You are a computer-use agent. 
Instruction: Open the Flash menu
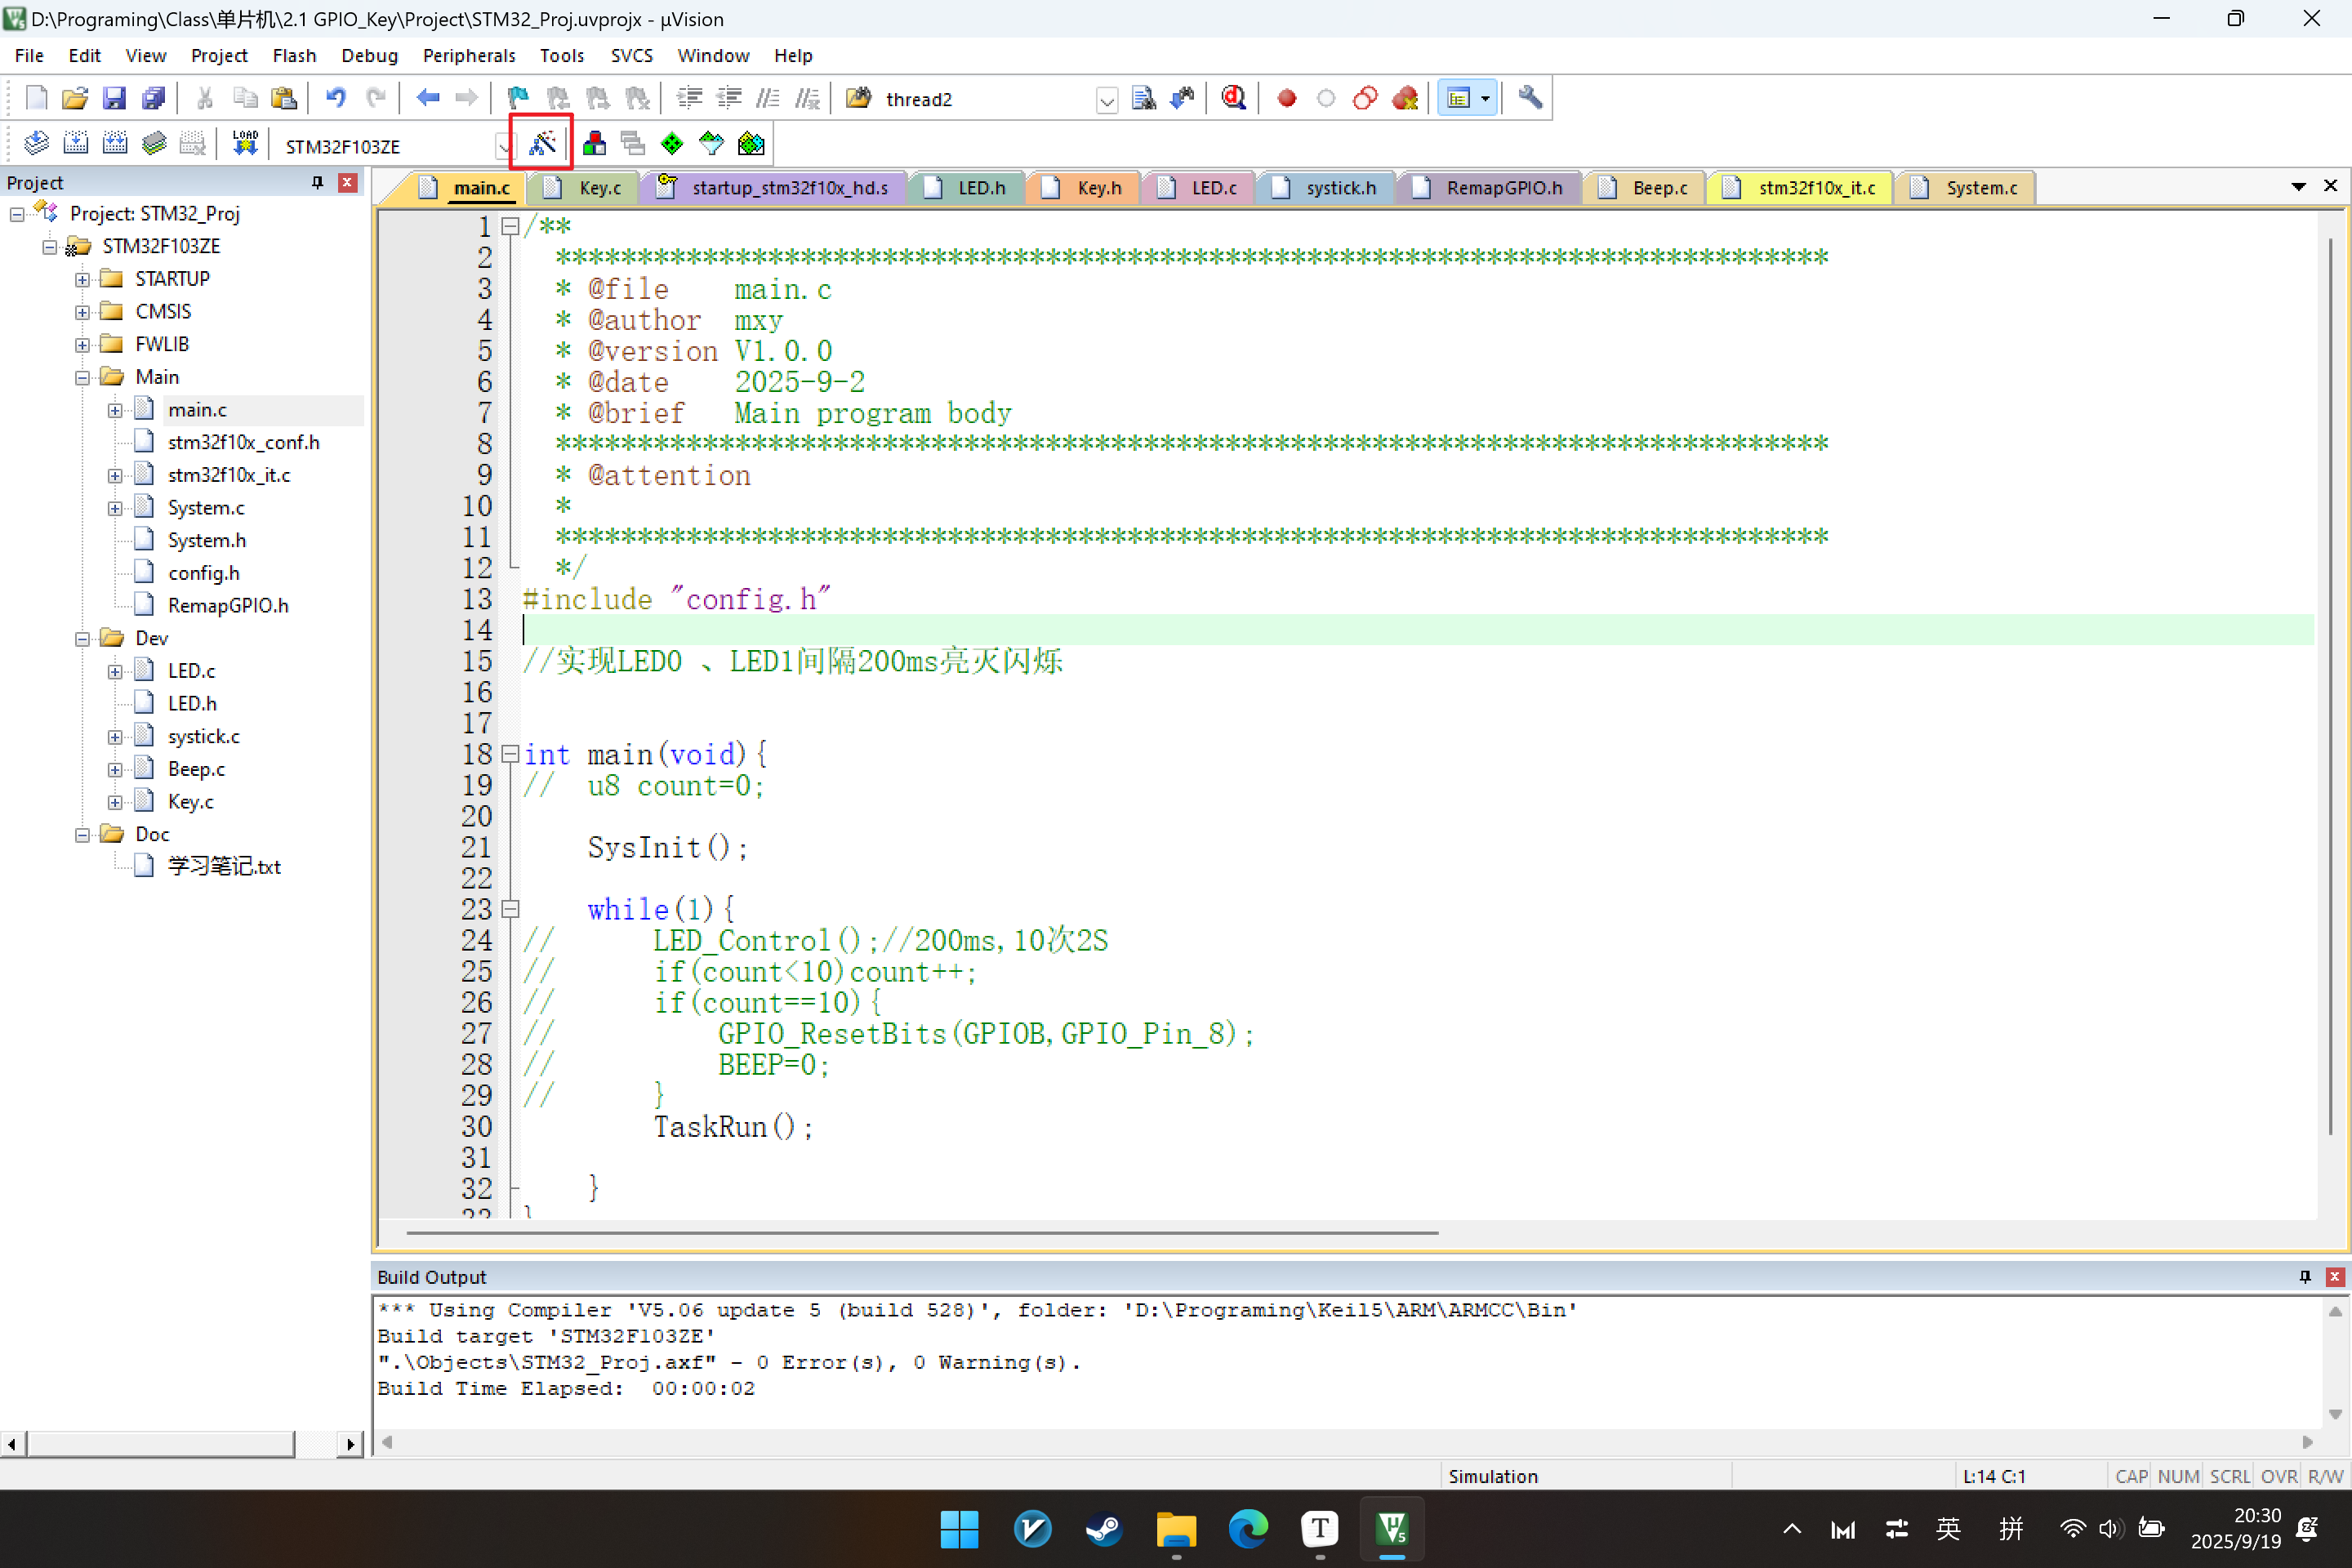[294, 55]
